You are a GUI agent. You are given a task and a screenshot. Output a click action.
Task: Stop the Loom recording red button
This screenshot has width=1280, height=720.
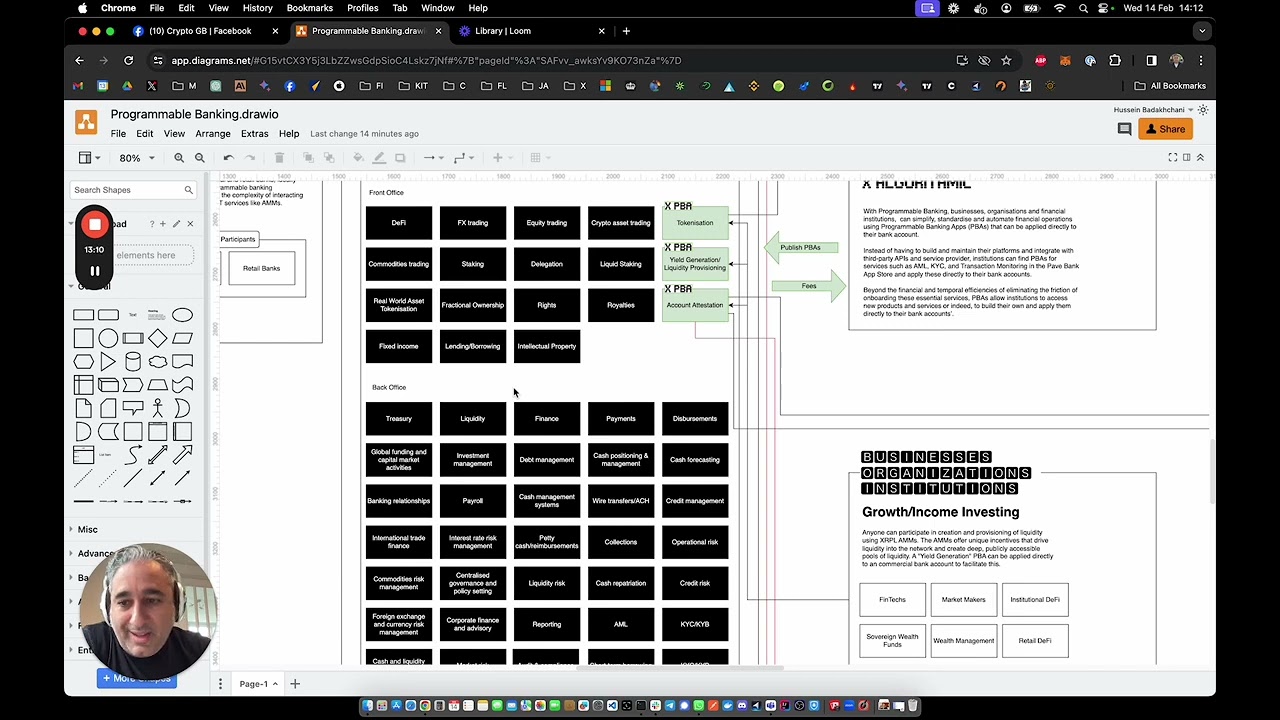94,225
